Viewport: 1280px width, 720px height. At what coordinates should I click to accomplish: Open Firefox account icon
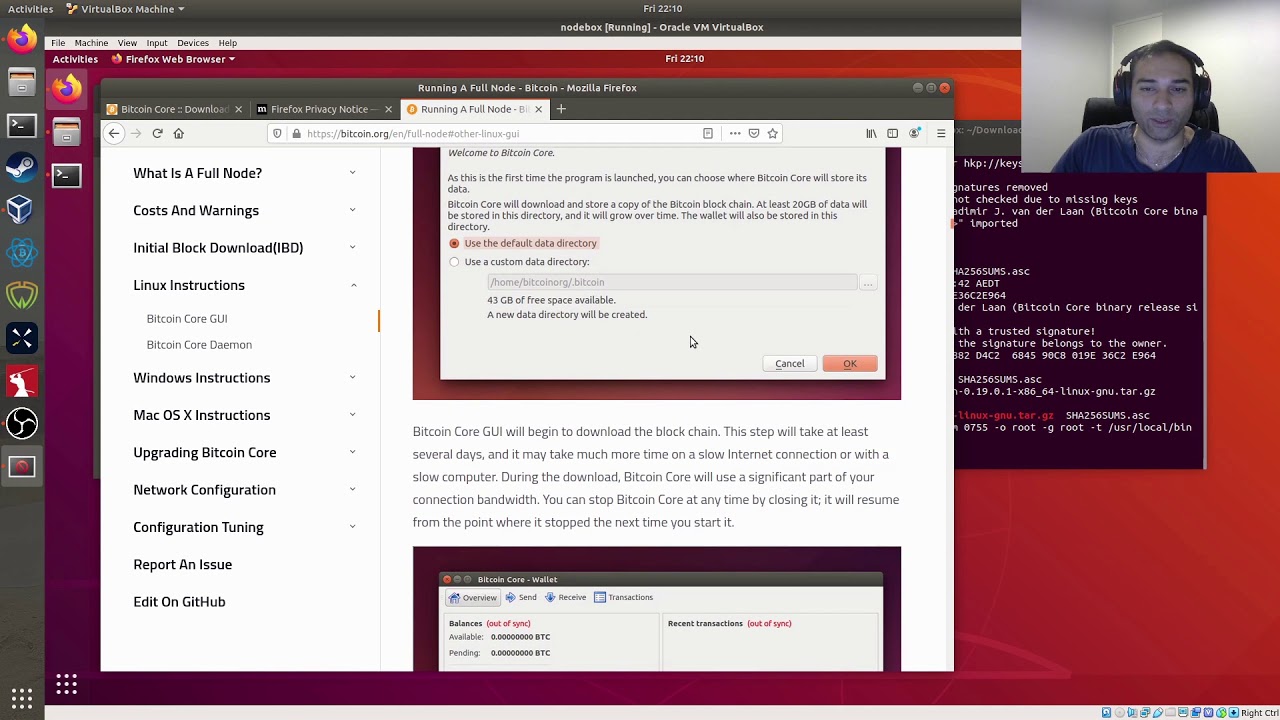914,133
